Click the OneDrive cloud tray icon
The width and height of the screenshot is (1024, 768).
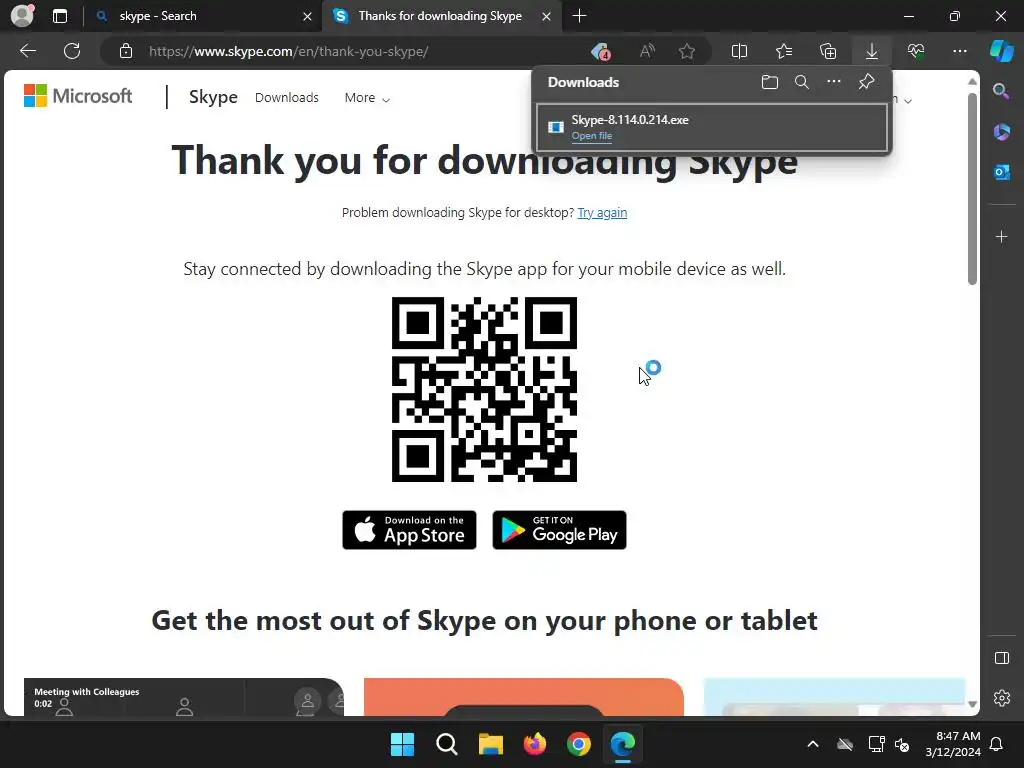[845, 744]
